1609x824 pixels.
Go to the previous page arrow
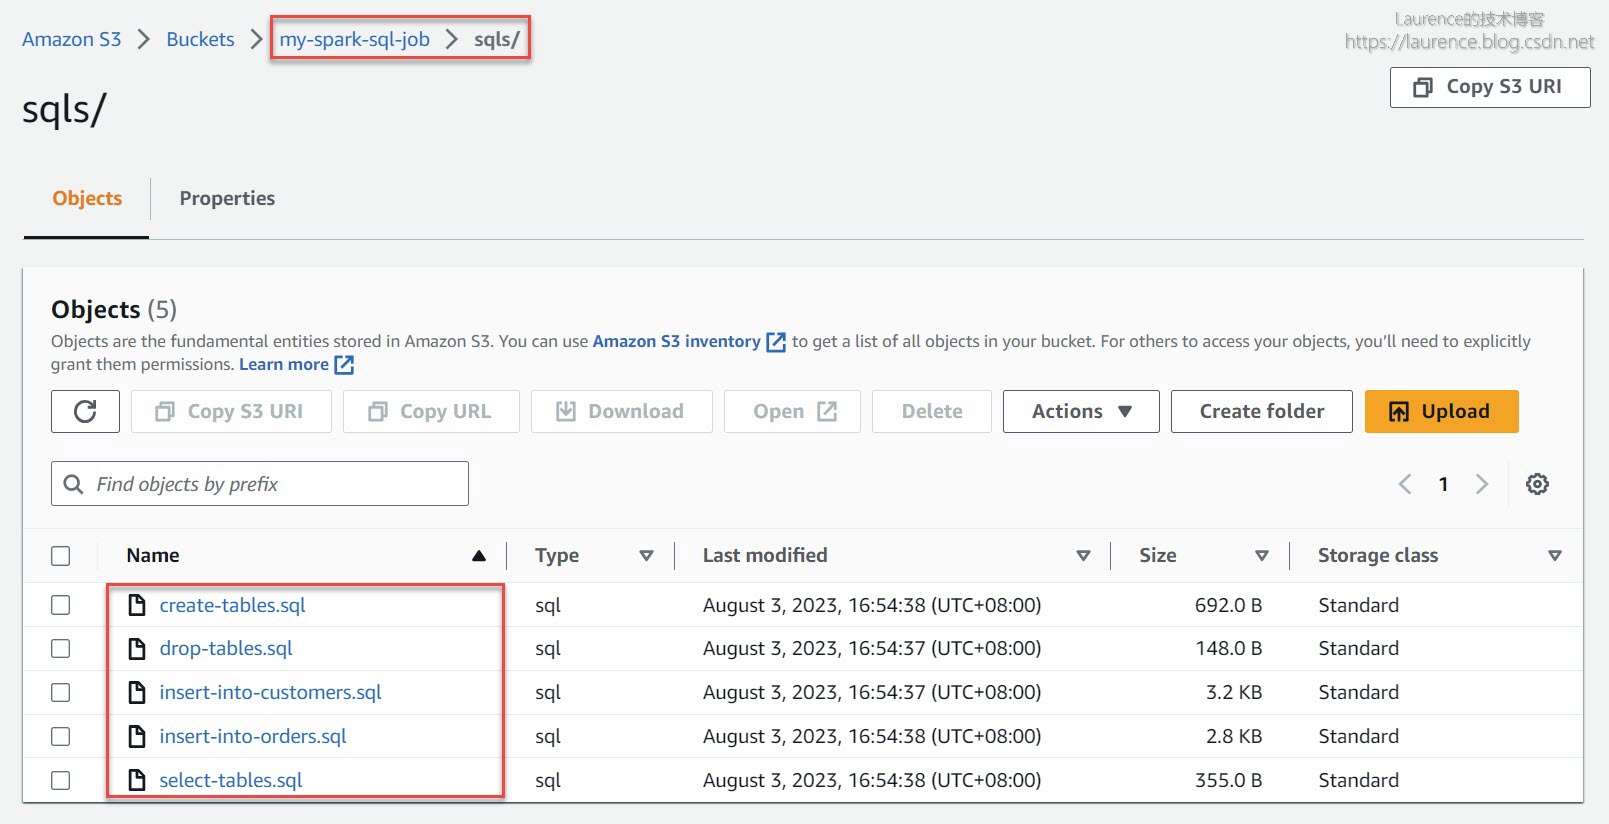point(1405,484)
